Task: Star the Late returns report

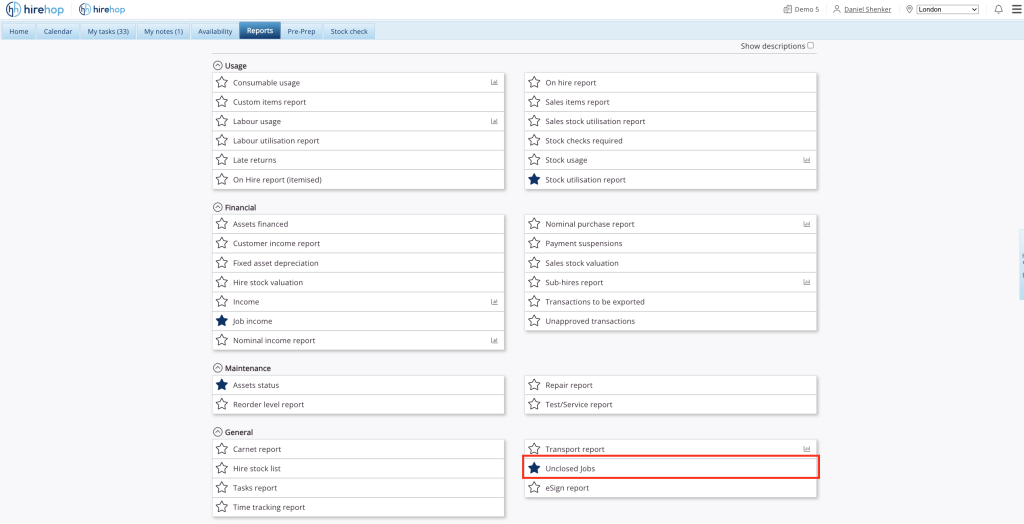Action: pos(222,159)
